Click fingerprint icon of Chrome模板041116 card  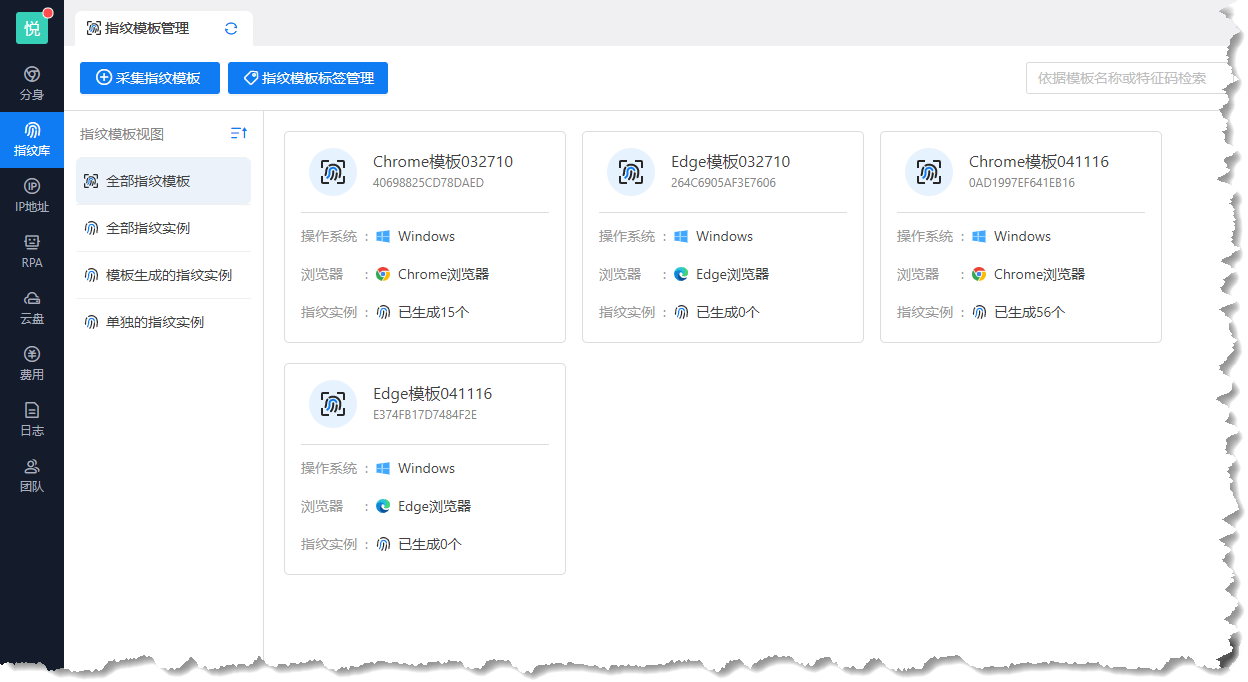[929, 172]
